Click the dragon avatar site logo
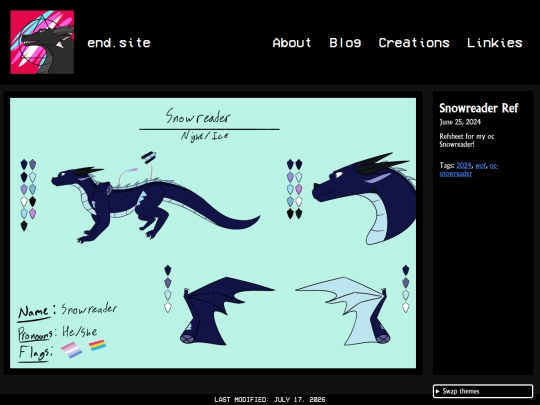The image size is (540, 405). pos(42,42)
